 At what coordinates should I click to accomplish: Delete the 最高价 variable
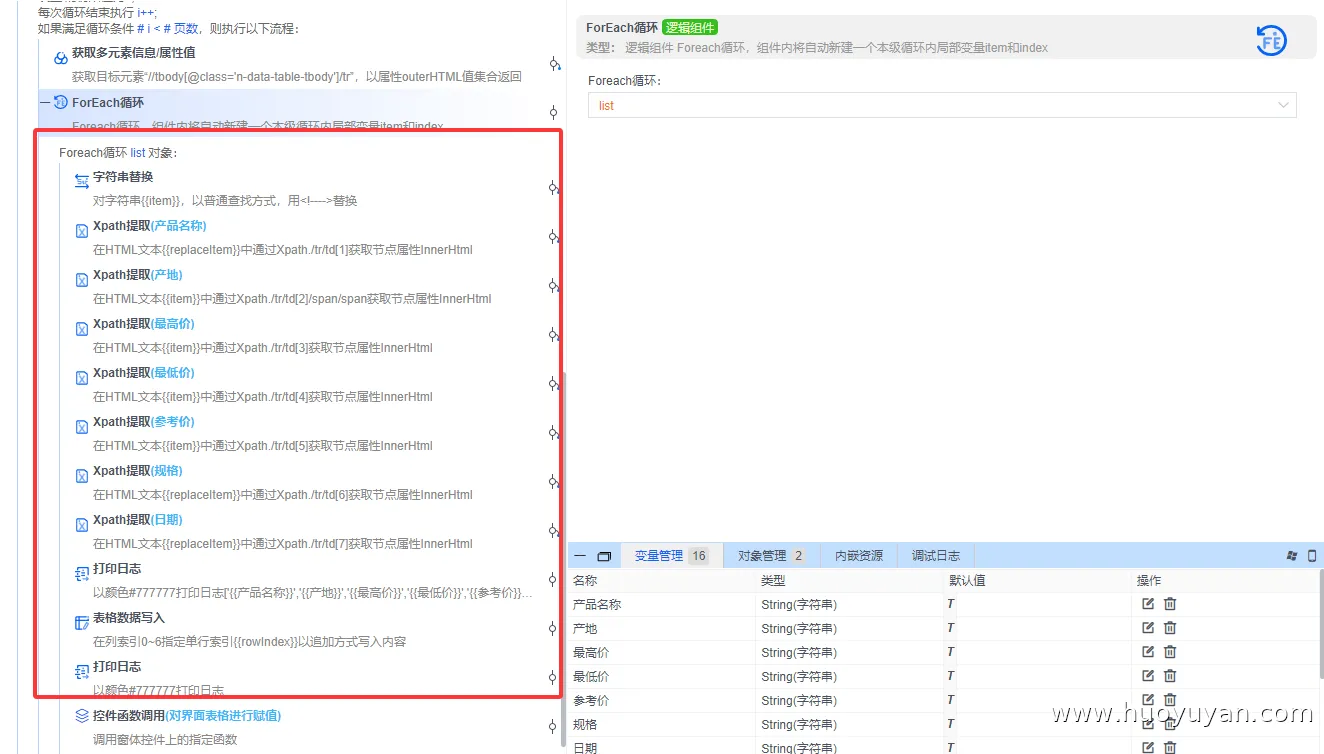pyautogui.click(x=1170, y=652)
